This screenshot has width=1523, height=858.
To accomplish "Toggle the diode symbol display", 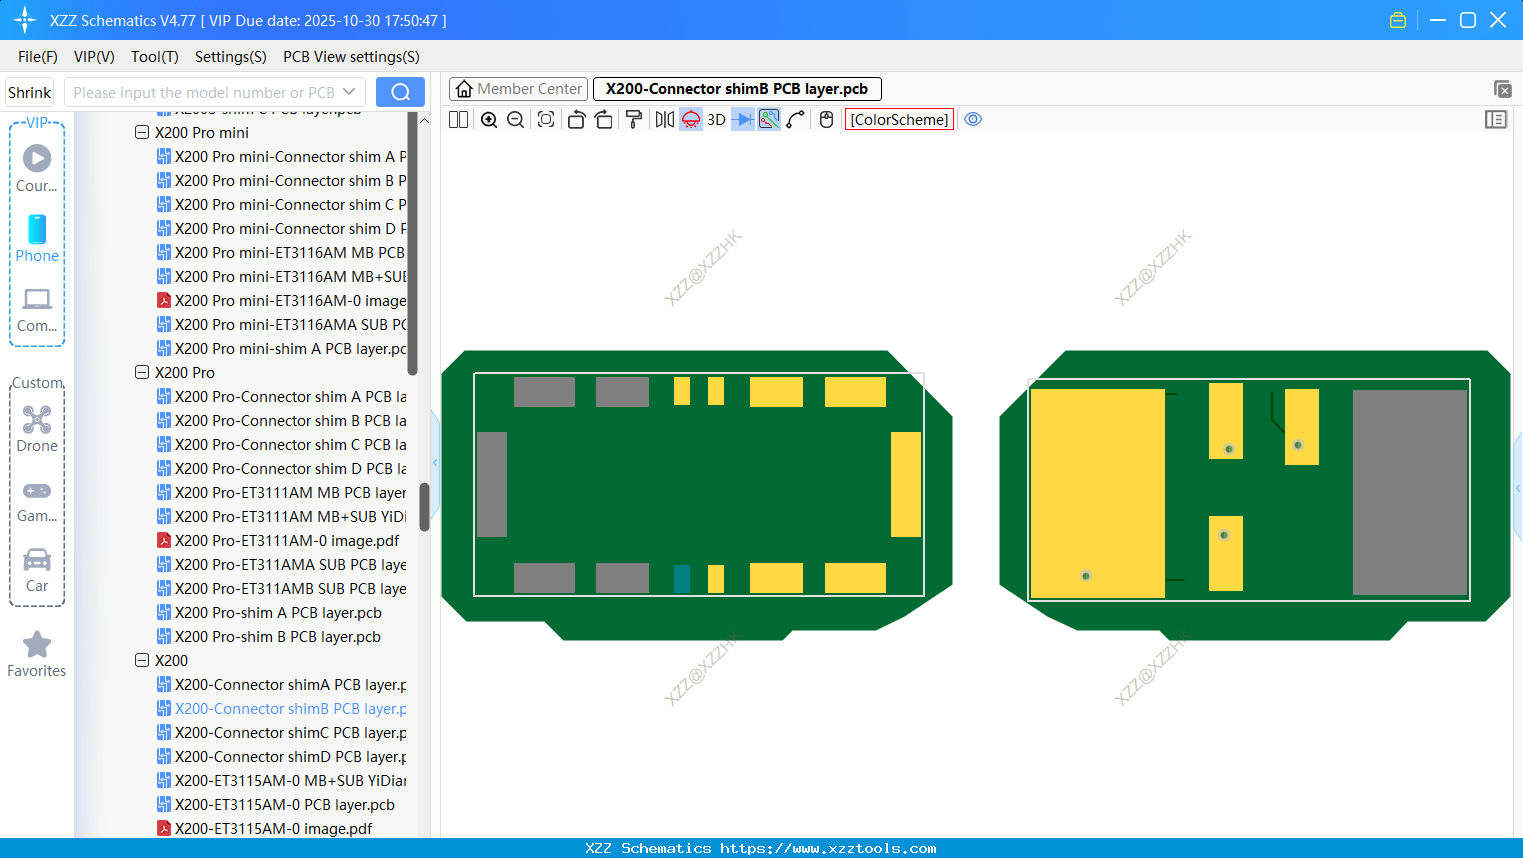I will coord(743,120).
